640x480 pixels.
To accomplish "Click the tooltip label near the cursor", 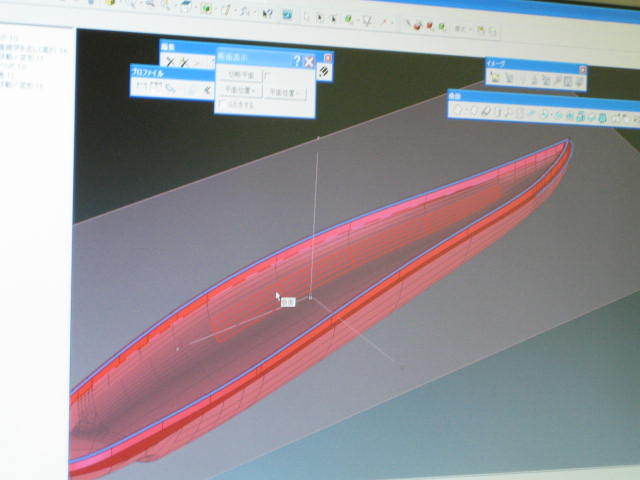I will pos(288,302).
